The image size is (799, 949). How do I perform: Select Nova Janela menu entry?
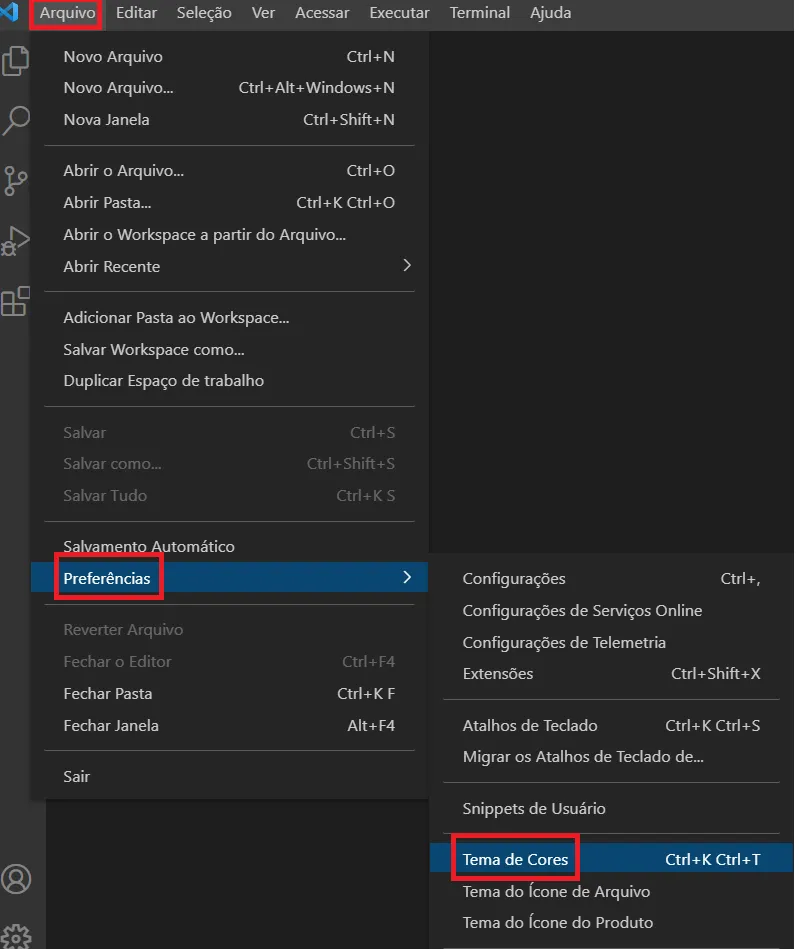coord(229,120)
